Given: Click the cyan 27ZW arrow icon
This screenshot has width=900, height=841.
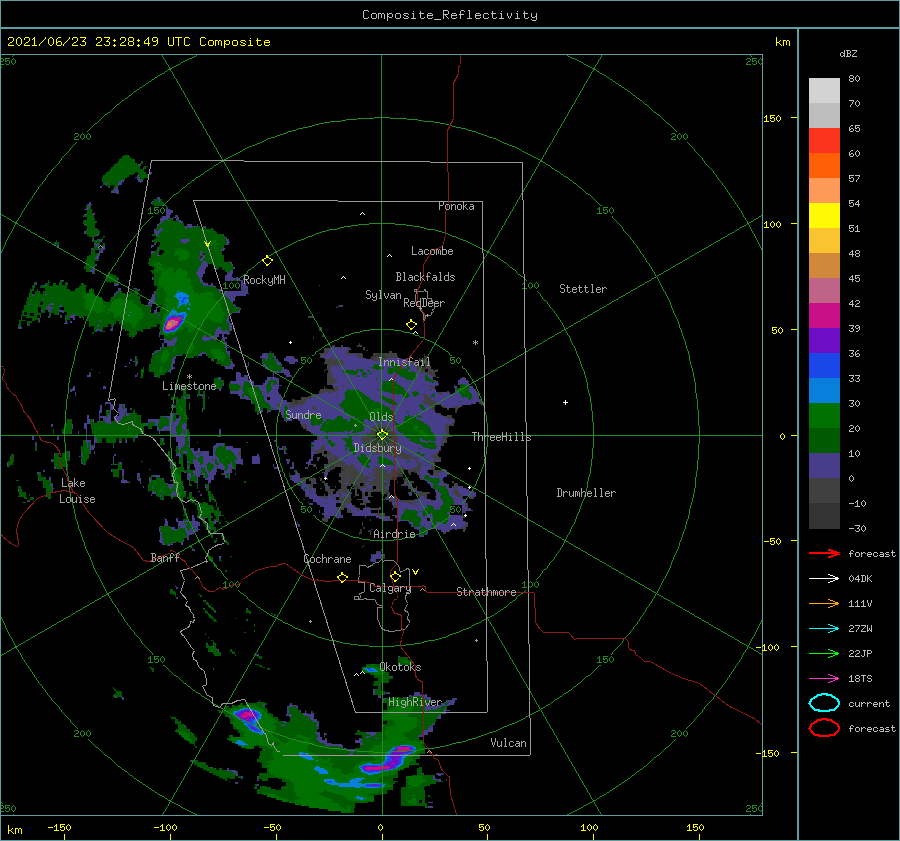Looking at the screenshot, I should (824, 629).
